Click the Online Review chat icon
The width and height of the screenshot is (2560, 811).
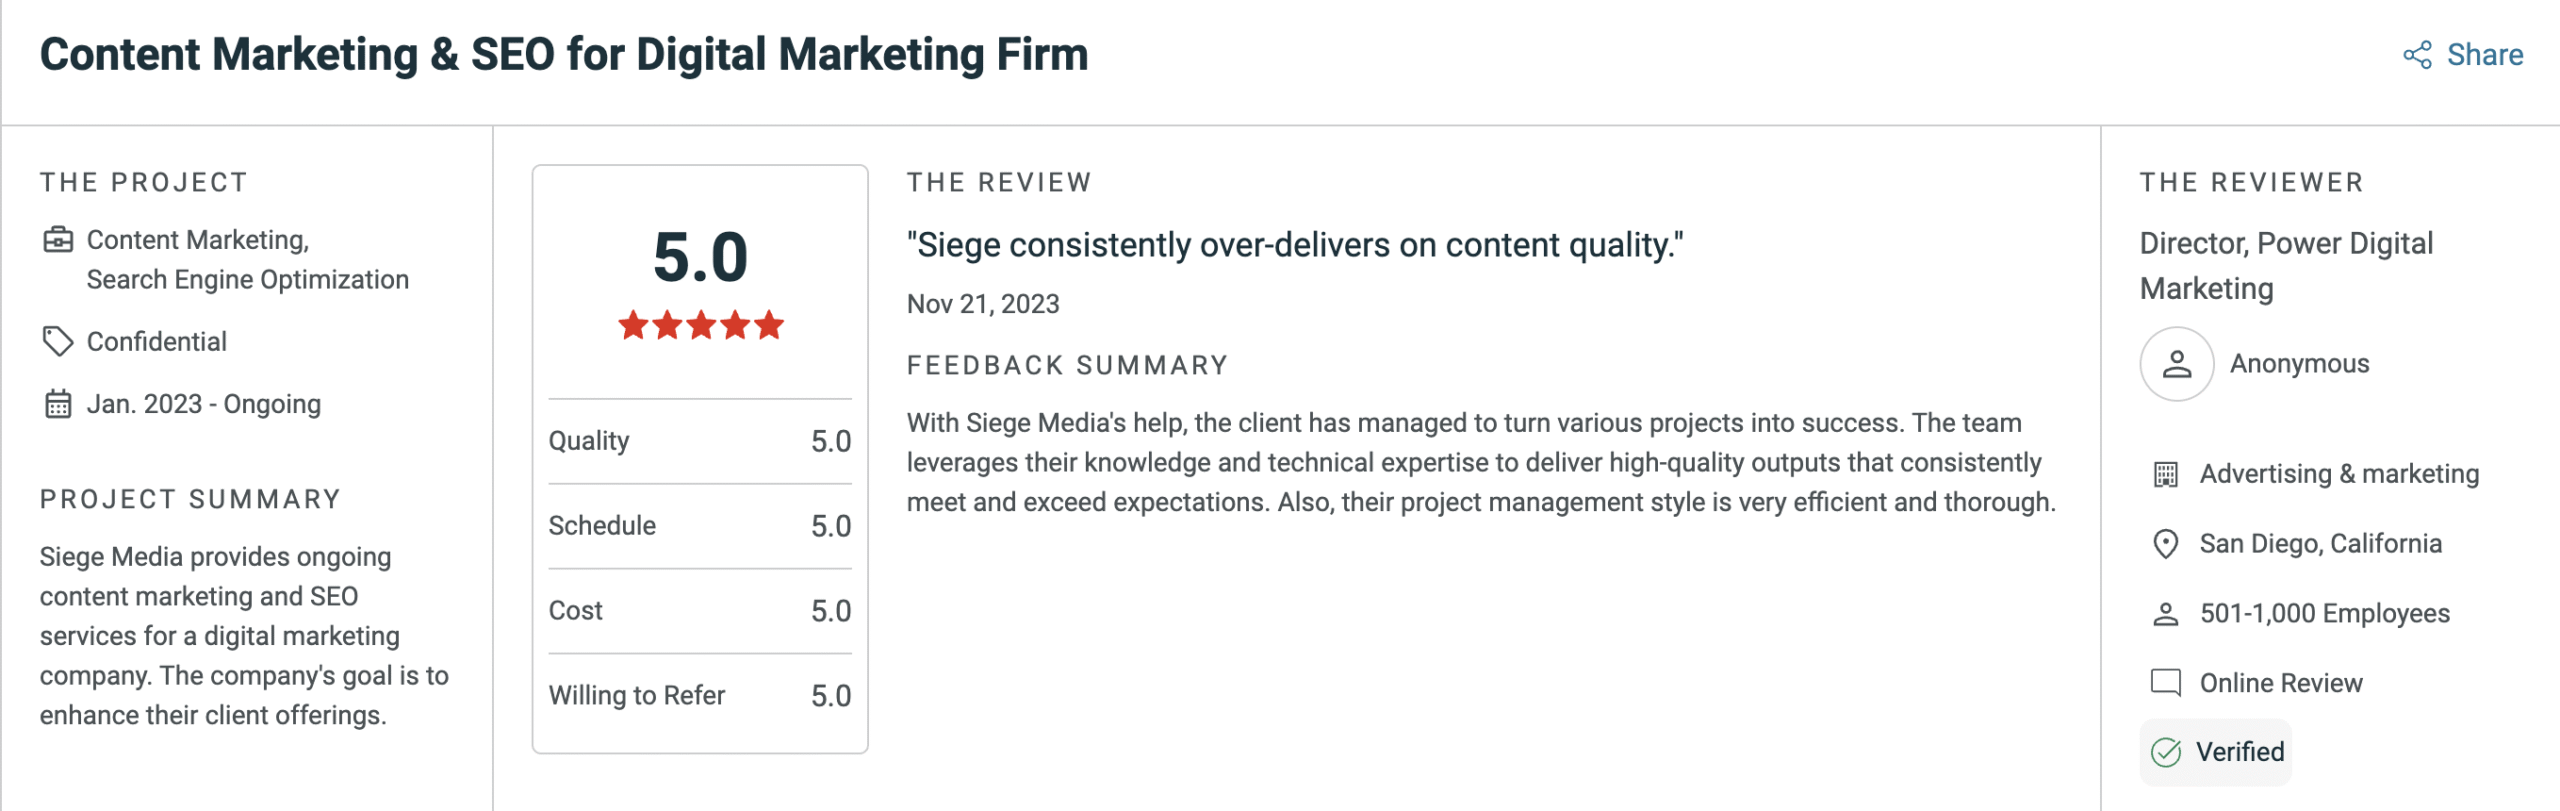[2165, 683]
